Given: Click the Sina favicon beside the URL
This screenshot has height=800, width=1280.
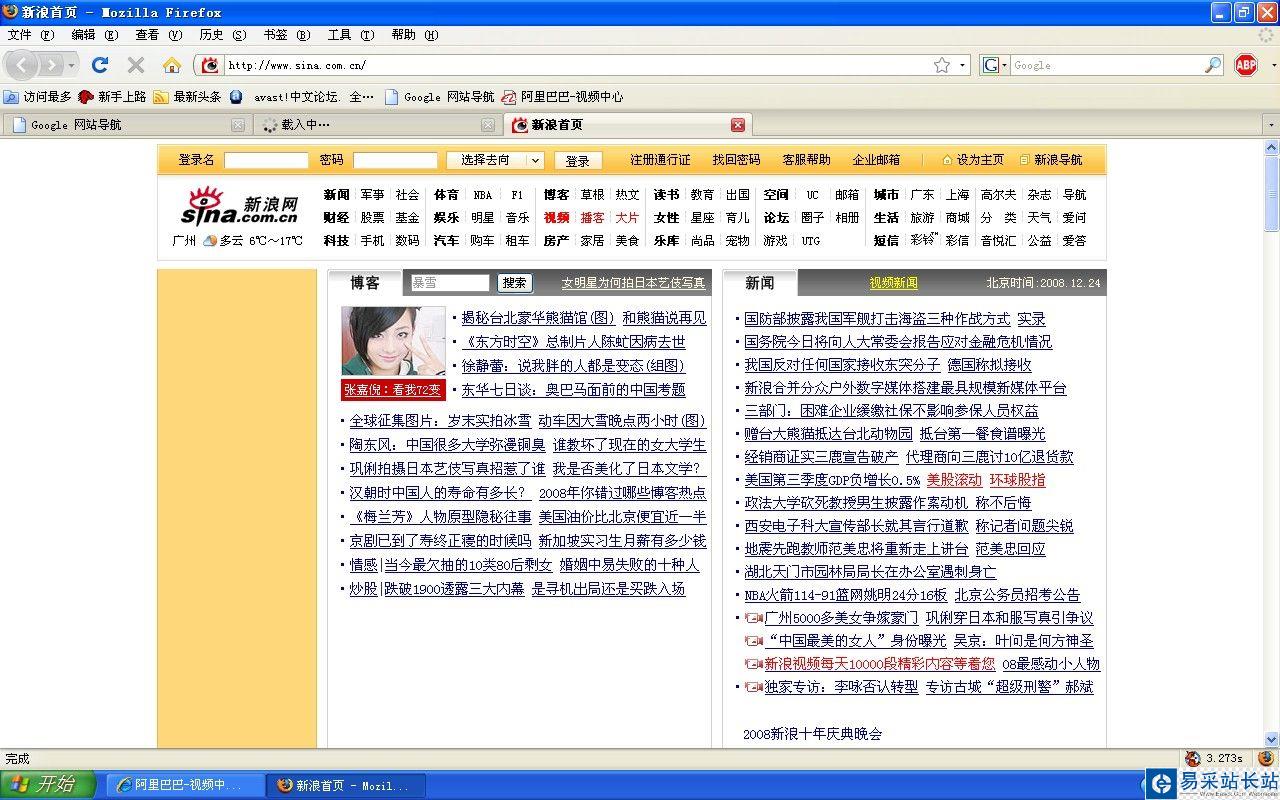Looking at the screenshot, I should tap(210, 65).
